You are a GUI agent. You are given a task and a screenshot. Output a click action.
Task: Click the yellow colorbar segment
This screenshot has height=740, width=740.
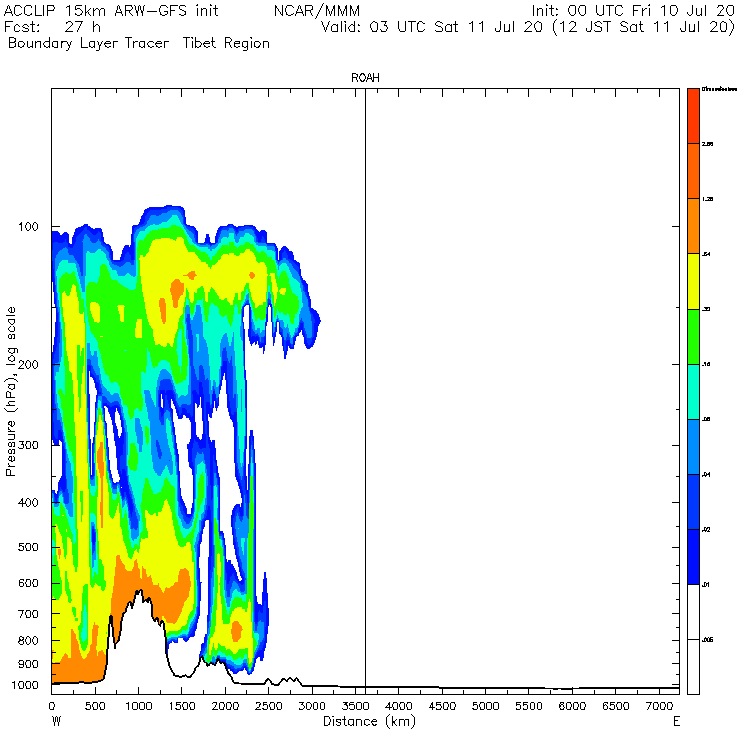point(693,281)
